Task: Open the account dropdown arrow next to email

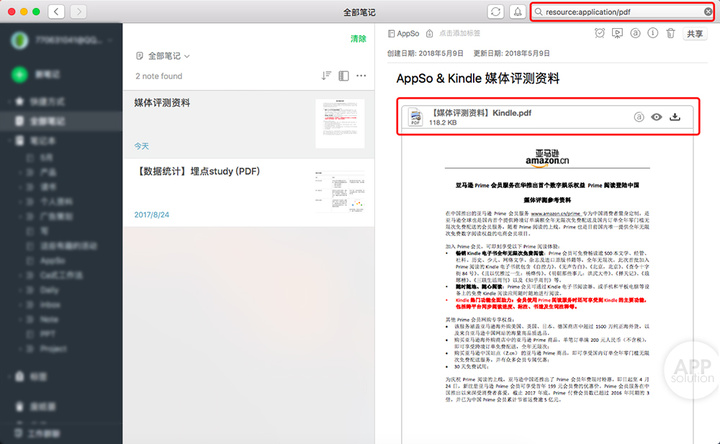Action: tap(110, 40)
